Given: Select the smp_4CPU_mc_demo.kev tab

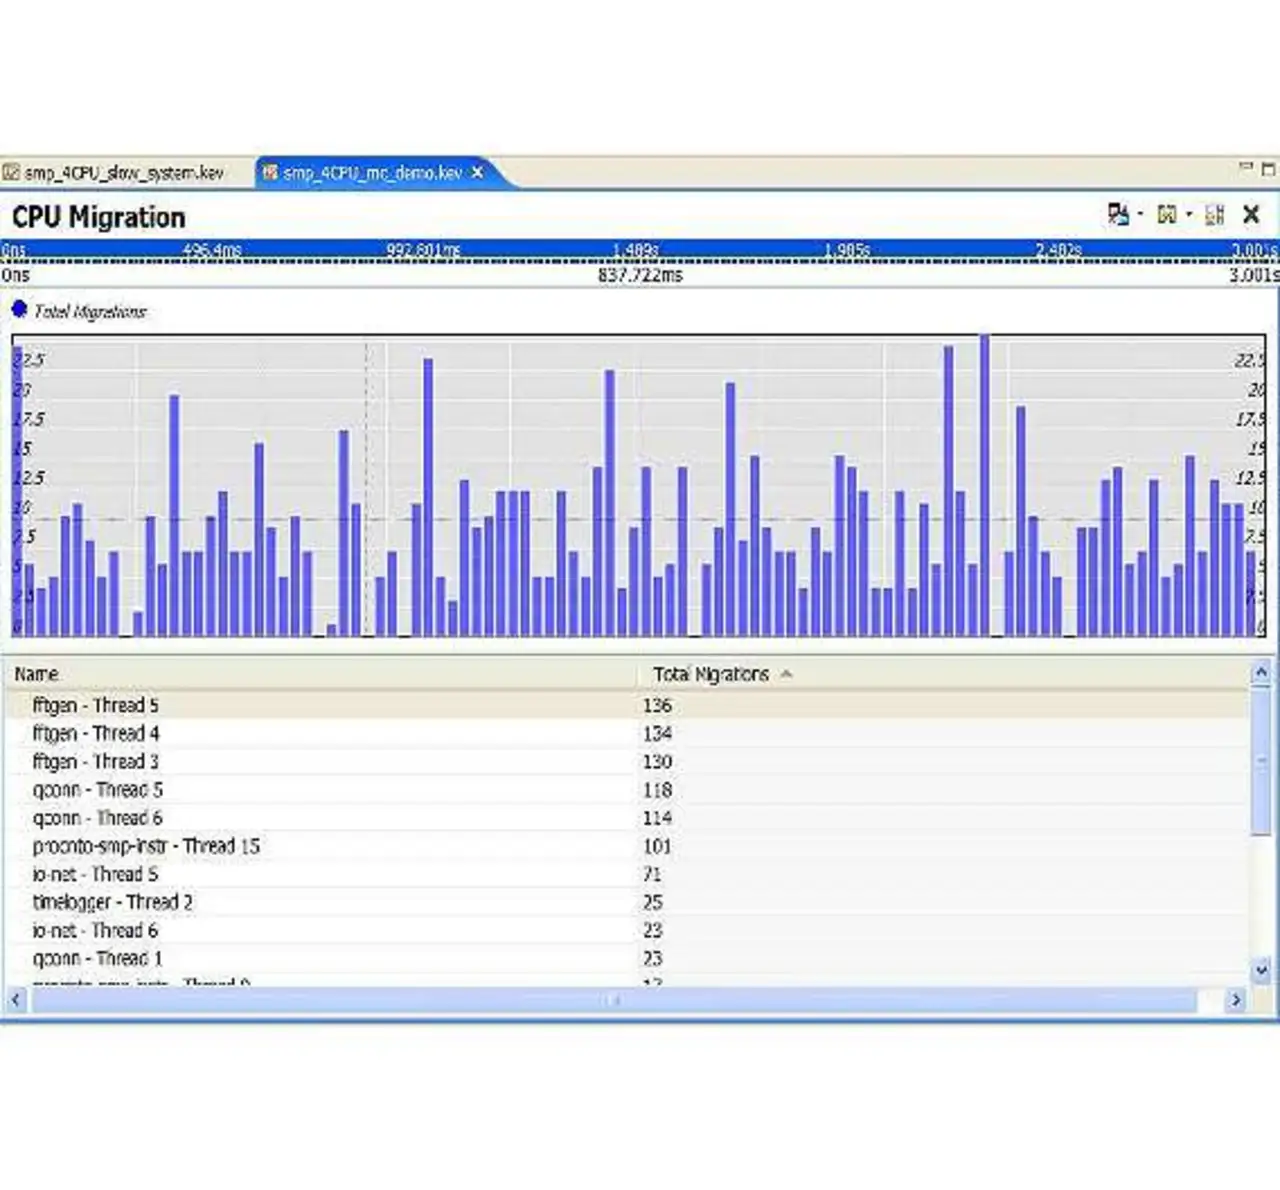Looking at the screenshot, I should [x=371, y=173].
